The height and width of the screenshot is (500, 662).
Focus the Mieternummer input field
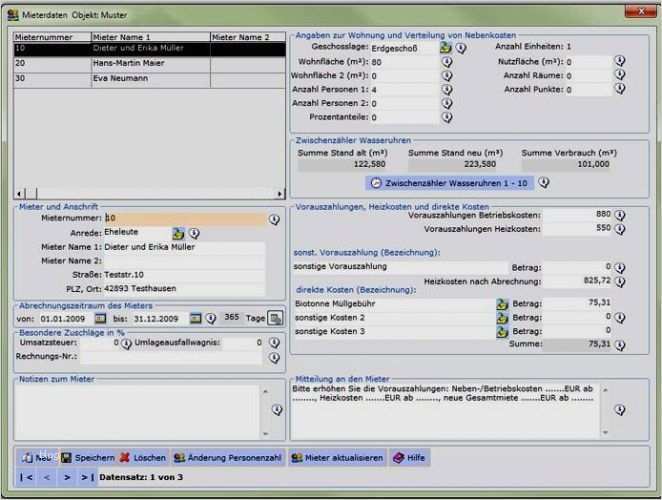[x=185, y=218]
